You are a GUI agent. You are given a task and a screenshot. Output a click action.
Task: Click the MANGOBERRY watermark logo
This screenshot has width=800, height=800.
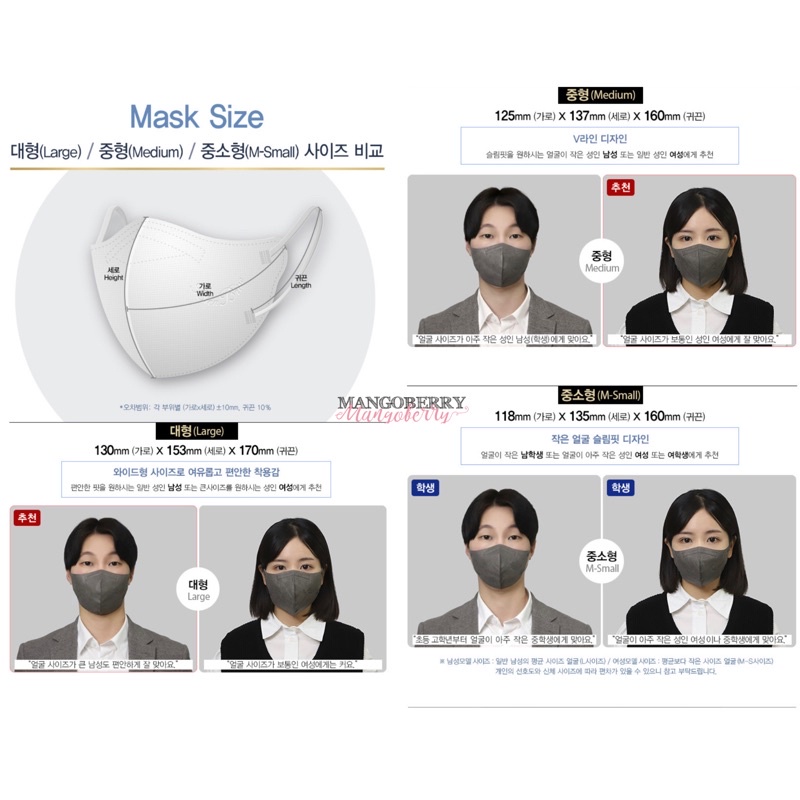(402, 409)
